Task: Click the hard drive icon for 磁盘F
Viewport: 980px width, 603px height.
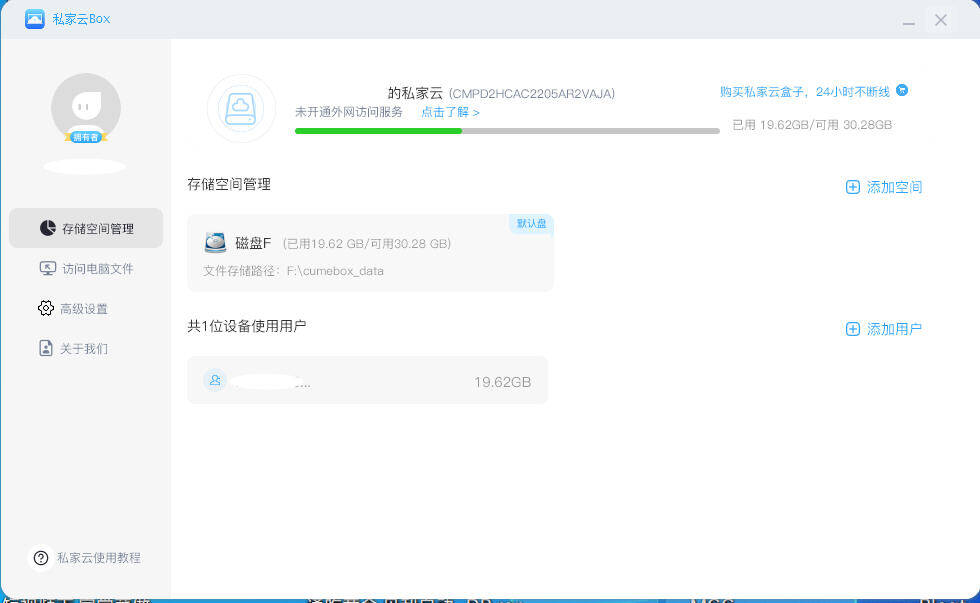Action: point(215,242)
